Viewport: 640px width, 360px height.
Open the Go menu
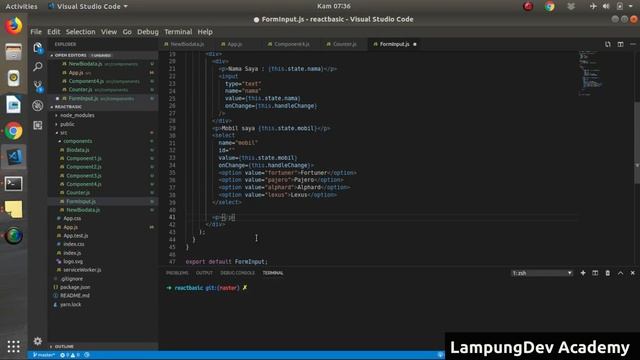127,32
